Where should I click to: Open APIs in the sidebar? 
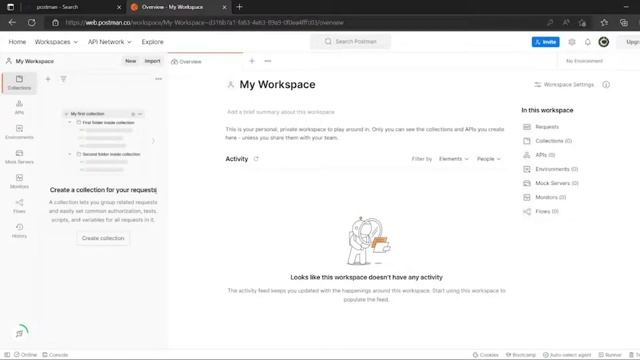click(x=19, y=107)
